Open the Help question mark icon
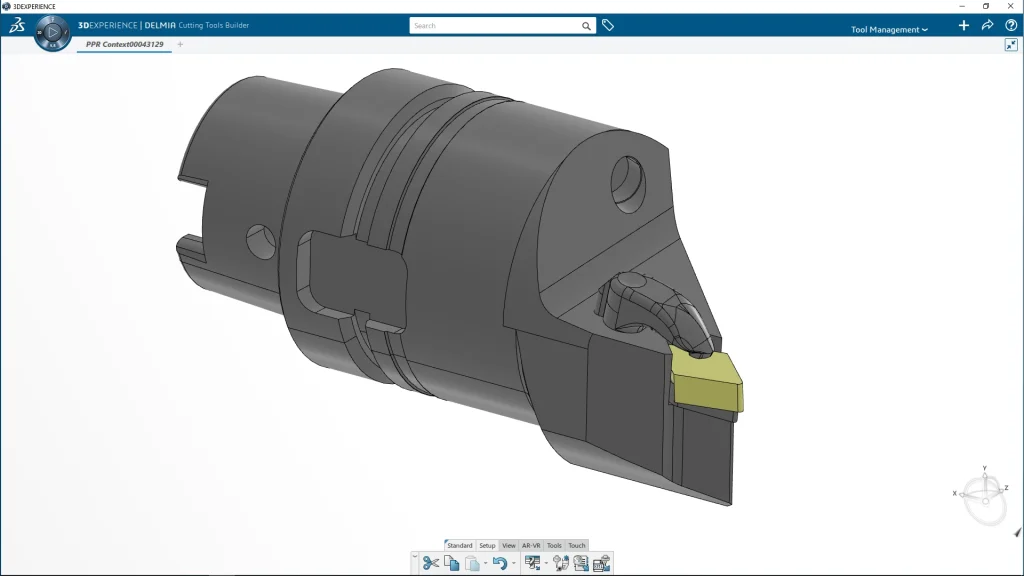Viewport: 1024px width, 576px height. (1011, 25)
